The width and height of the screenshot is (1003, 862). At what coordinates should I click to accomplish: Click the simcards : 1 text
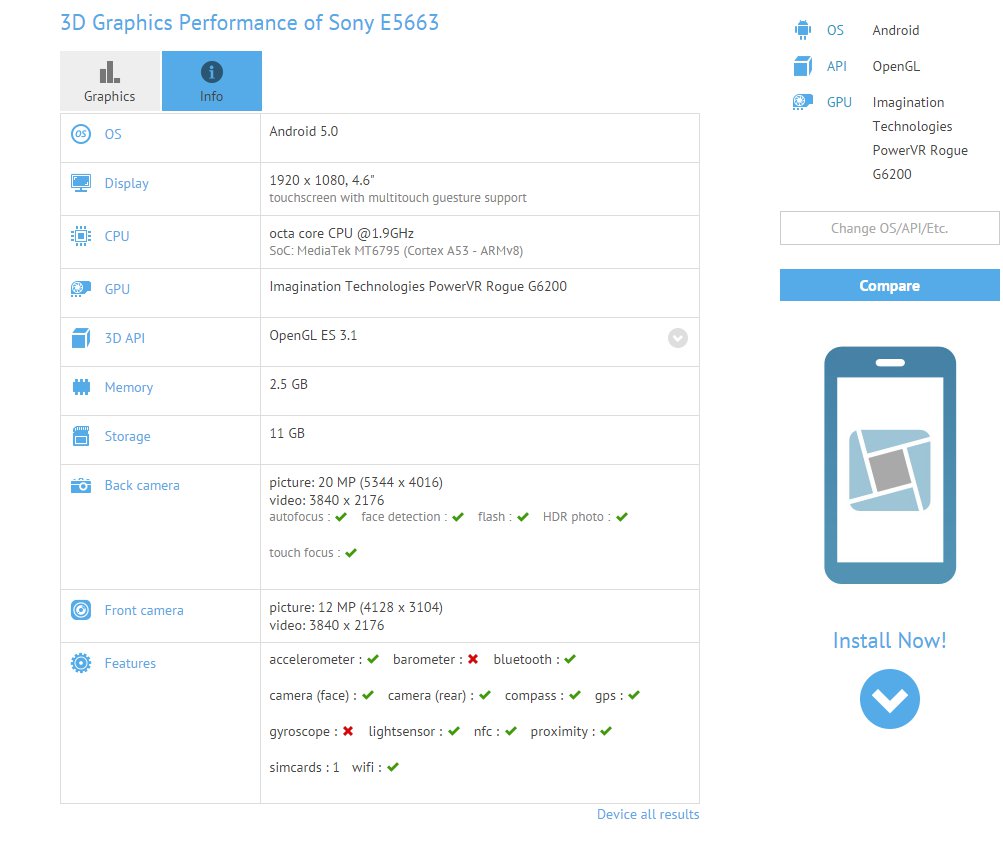(304, 767)
